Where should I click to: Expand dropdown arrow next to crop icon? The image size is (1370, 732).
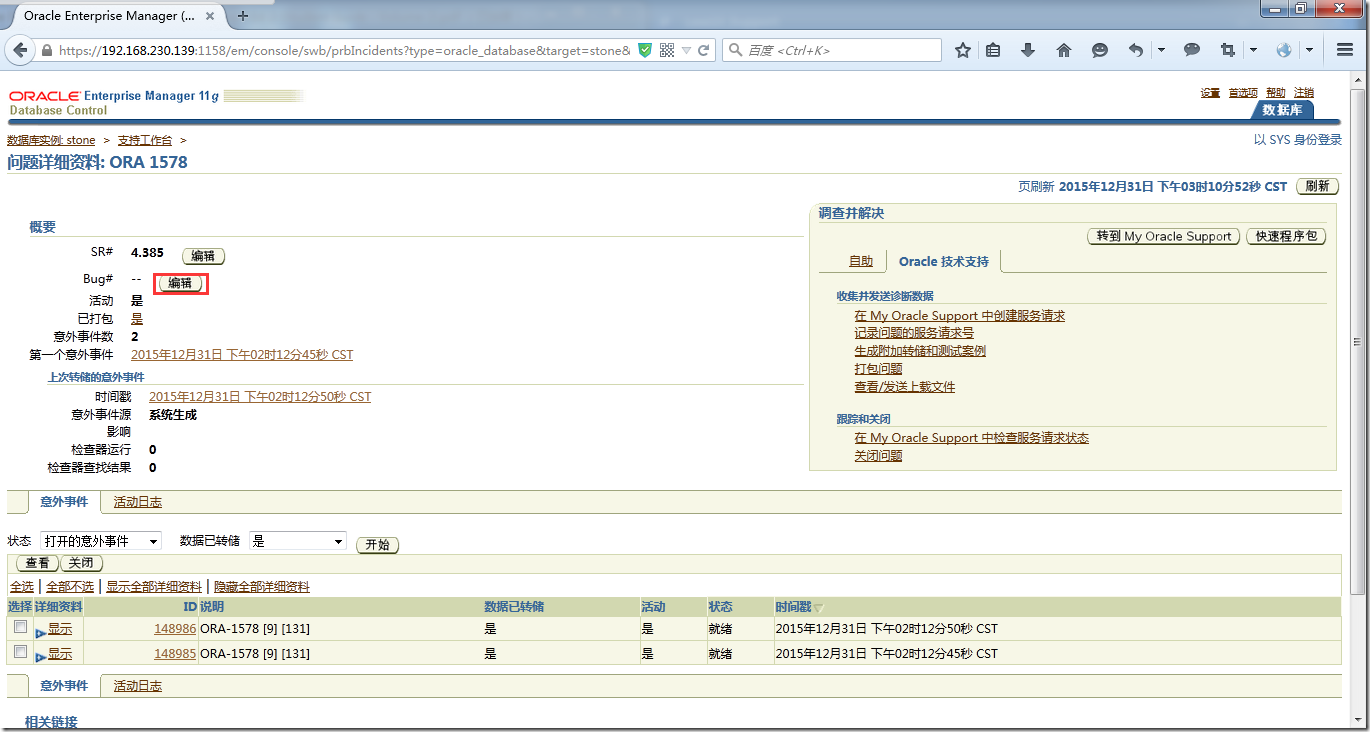(x=1253, y=50)
